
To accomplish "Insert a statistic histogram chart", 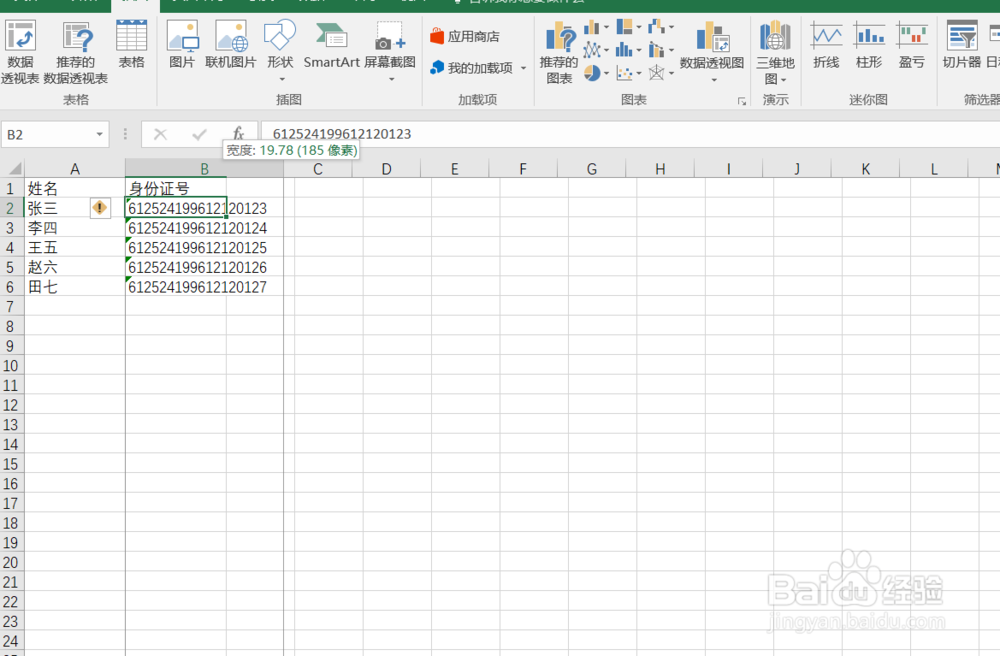I will click(x=629, y=50).
